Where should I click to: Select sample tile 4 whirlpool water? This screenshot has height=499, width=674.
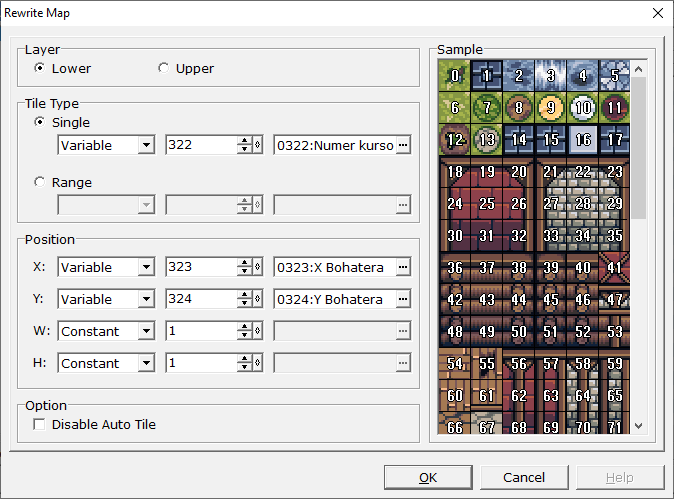[x=582, y=76]
